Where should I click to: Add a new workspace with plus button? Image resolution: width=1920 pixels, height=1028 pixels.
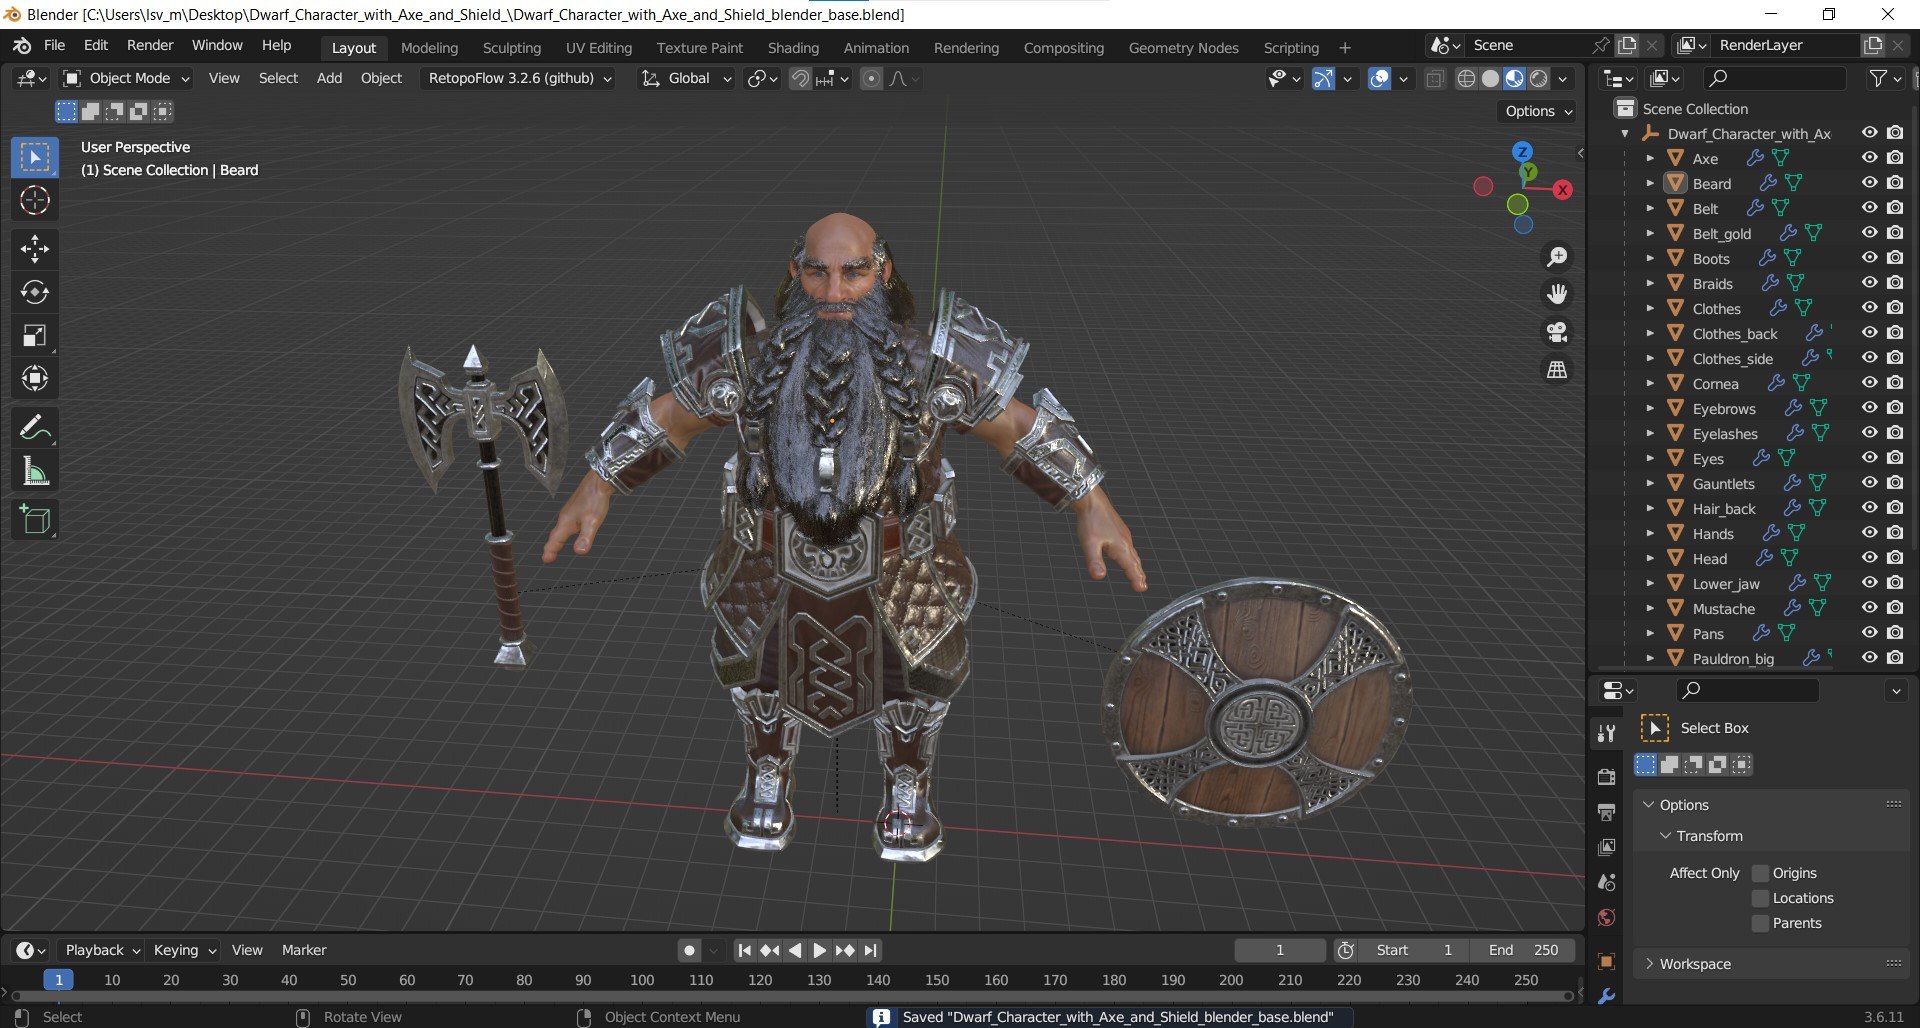1344,48
